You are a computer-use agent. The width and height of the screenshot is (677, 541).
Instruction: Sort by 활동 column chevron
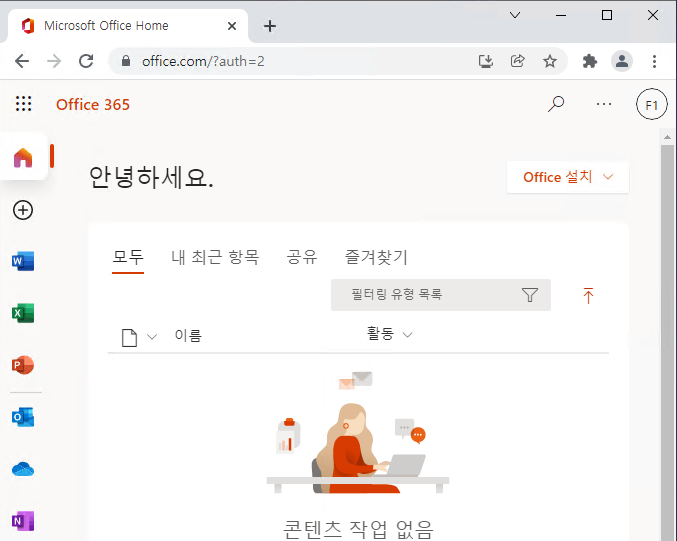(x=407, y=335)
